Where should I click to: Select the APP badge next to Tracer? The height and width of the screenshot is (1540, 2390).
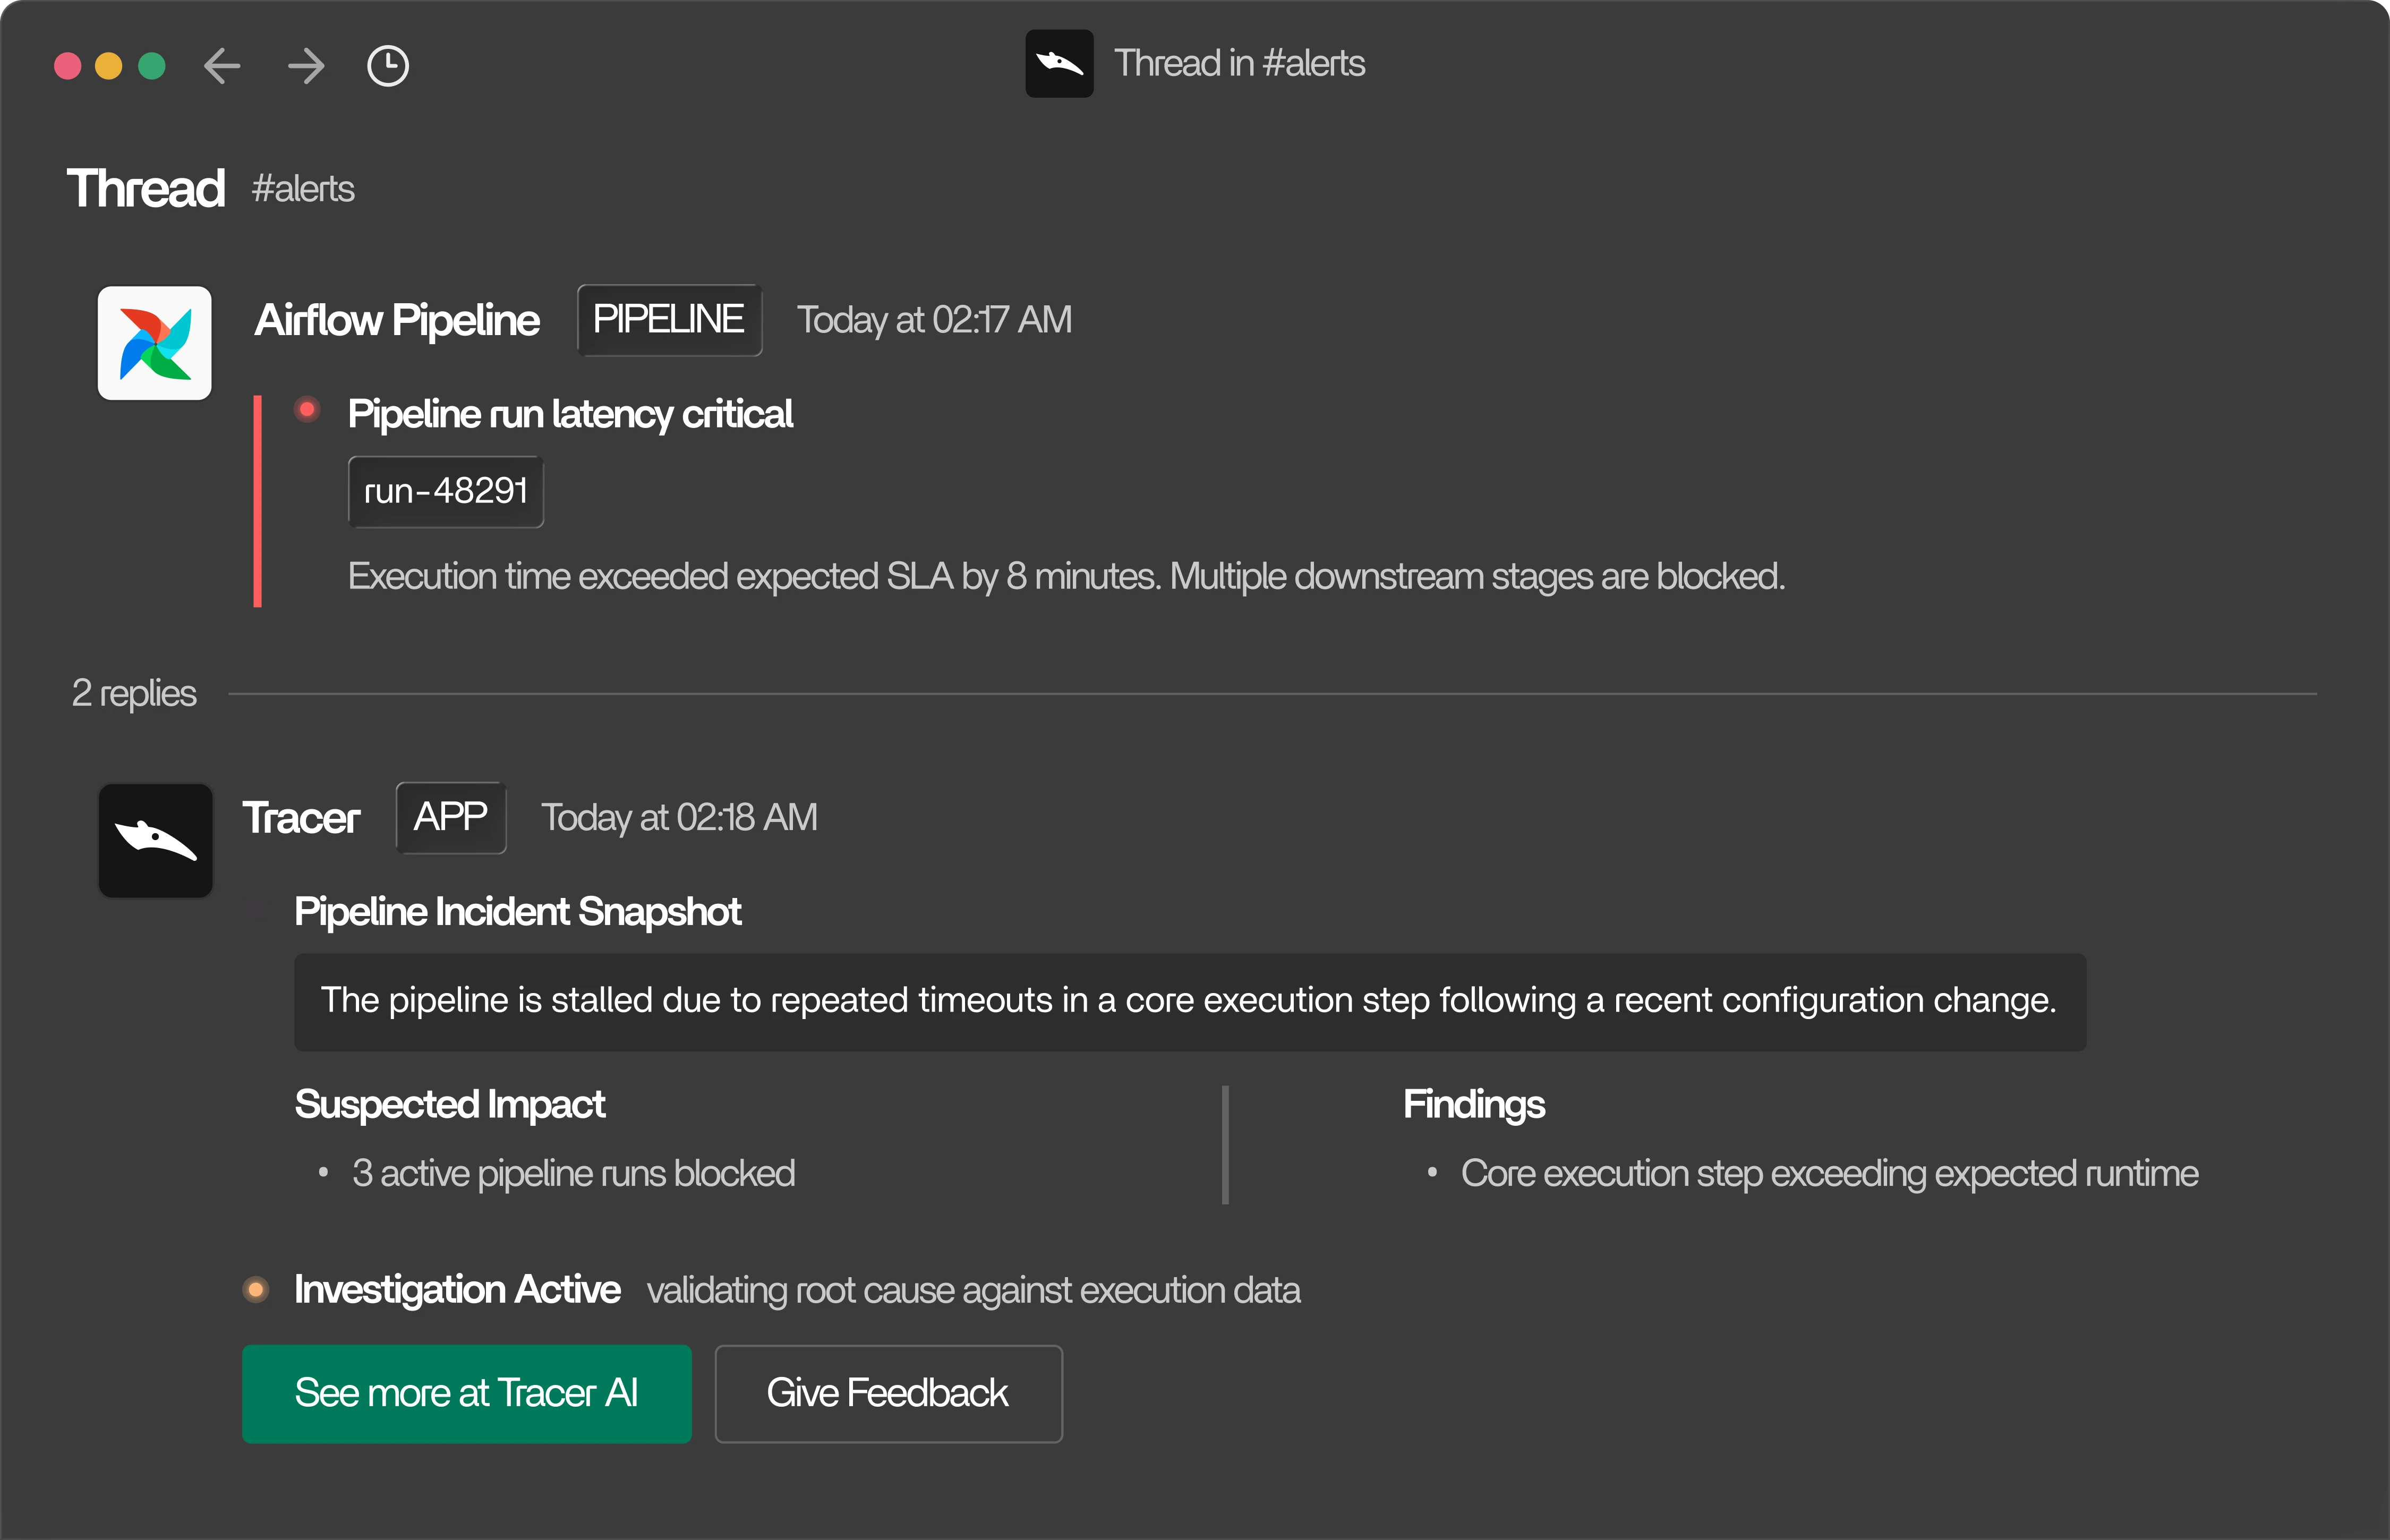pyautogui.click(x=450, y=817)
